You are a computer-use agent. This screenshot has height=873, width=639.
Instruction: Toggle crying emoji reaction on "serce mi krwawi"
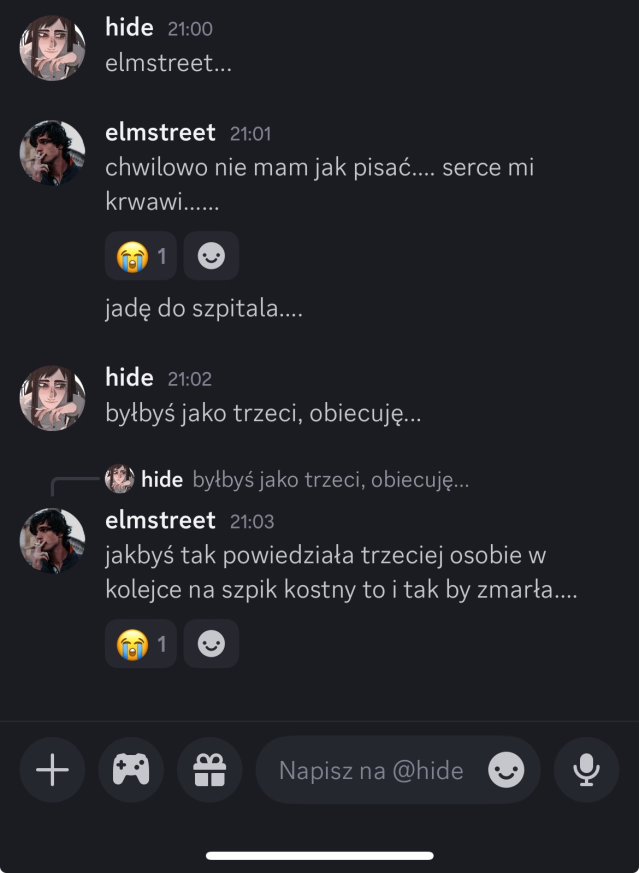(141, 256)
